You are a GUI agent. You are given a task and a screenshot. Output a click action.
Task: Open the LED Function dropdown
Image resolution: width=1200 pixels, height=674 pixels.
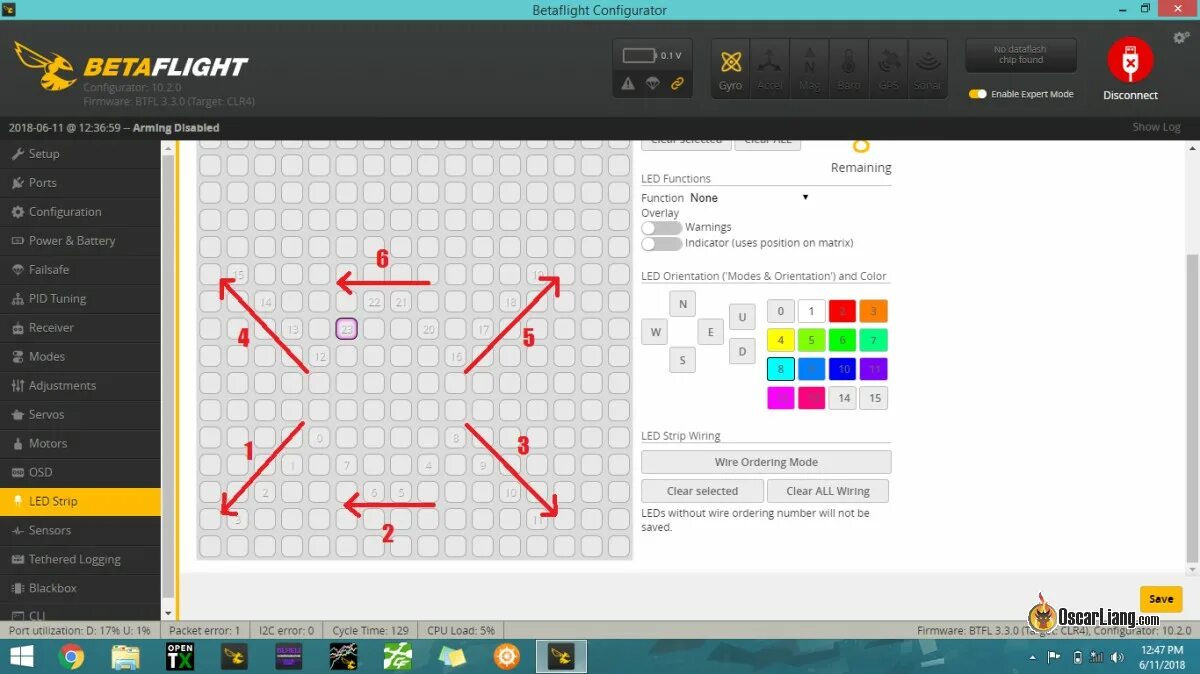[x=749, y=198]
